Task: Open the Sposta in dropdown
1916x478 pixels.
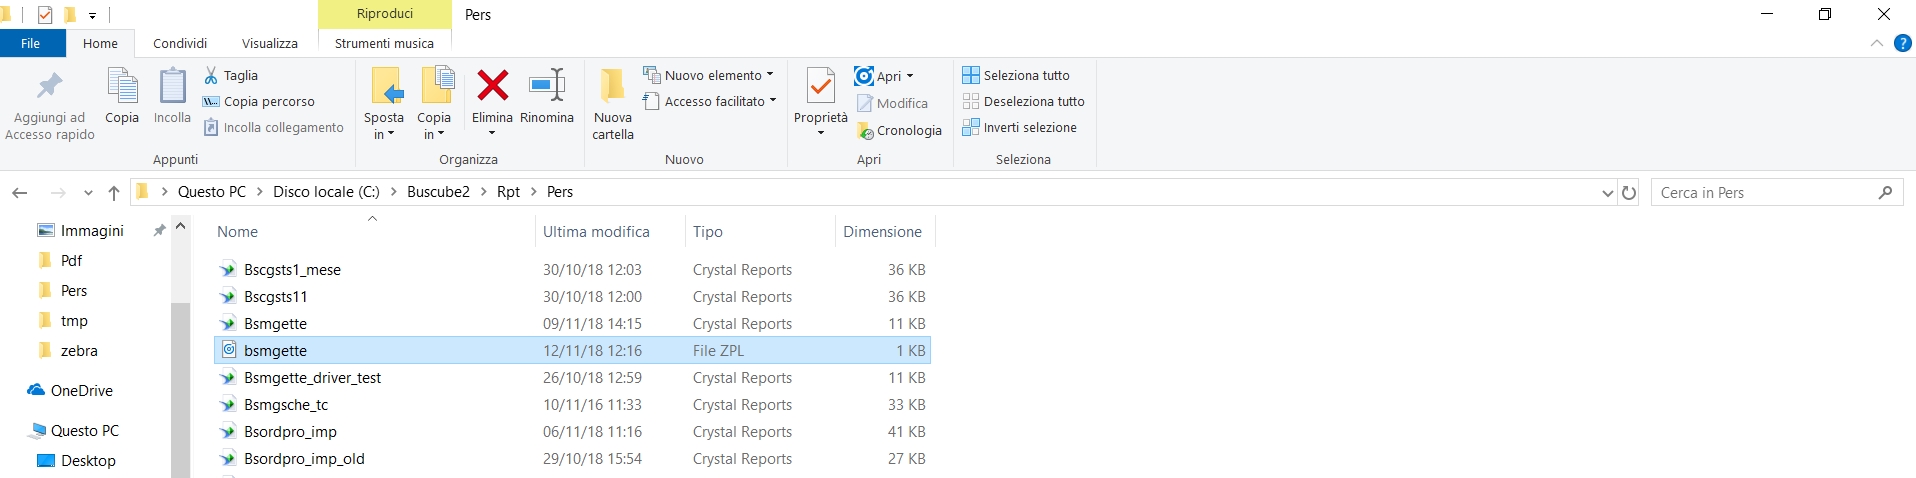Action: (384, 126)
